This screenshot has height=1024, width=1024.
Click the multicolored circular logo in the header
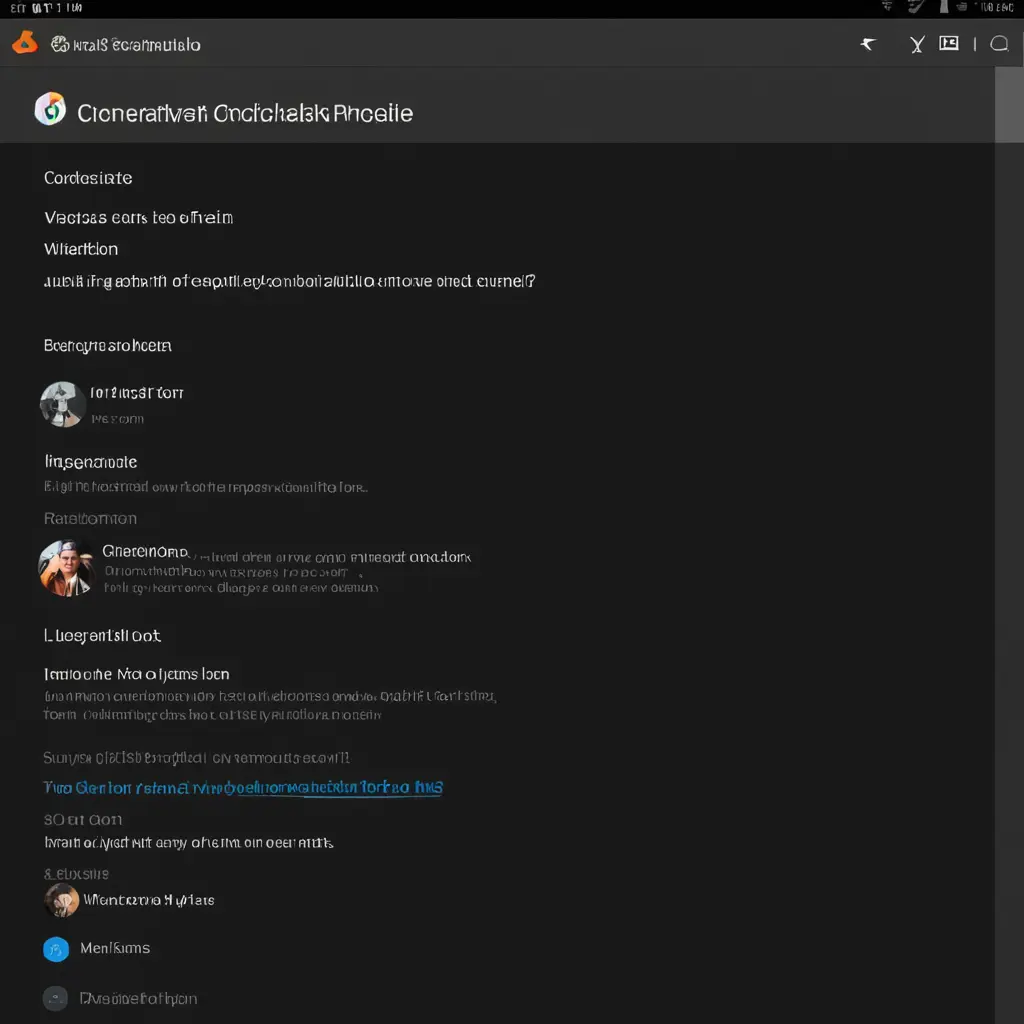click(50, 109)
